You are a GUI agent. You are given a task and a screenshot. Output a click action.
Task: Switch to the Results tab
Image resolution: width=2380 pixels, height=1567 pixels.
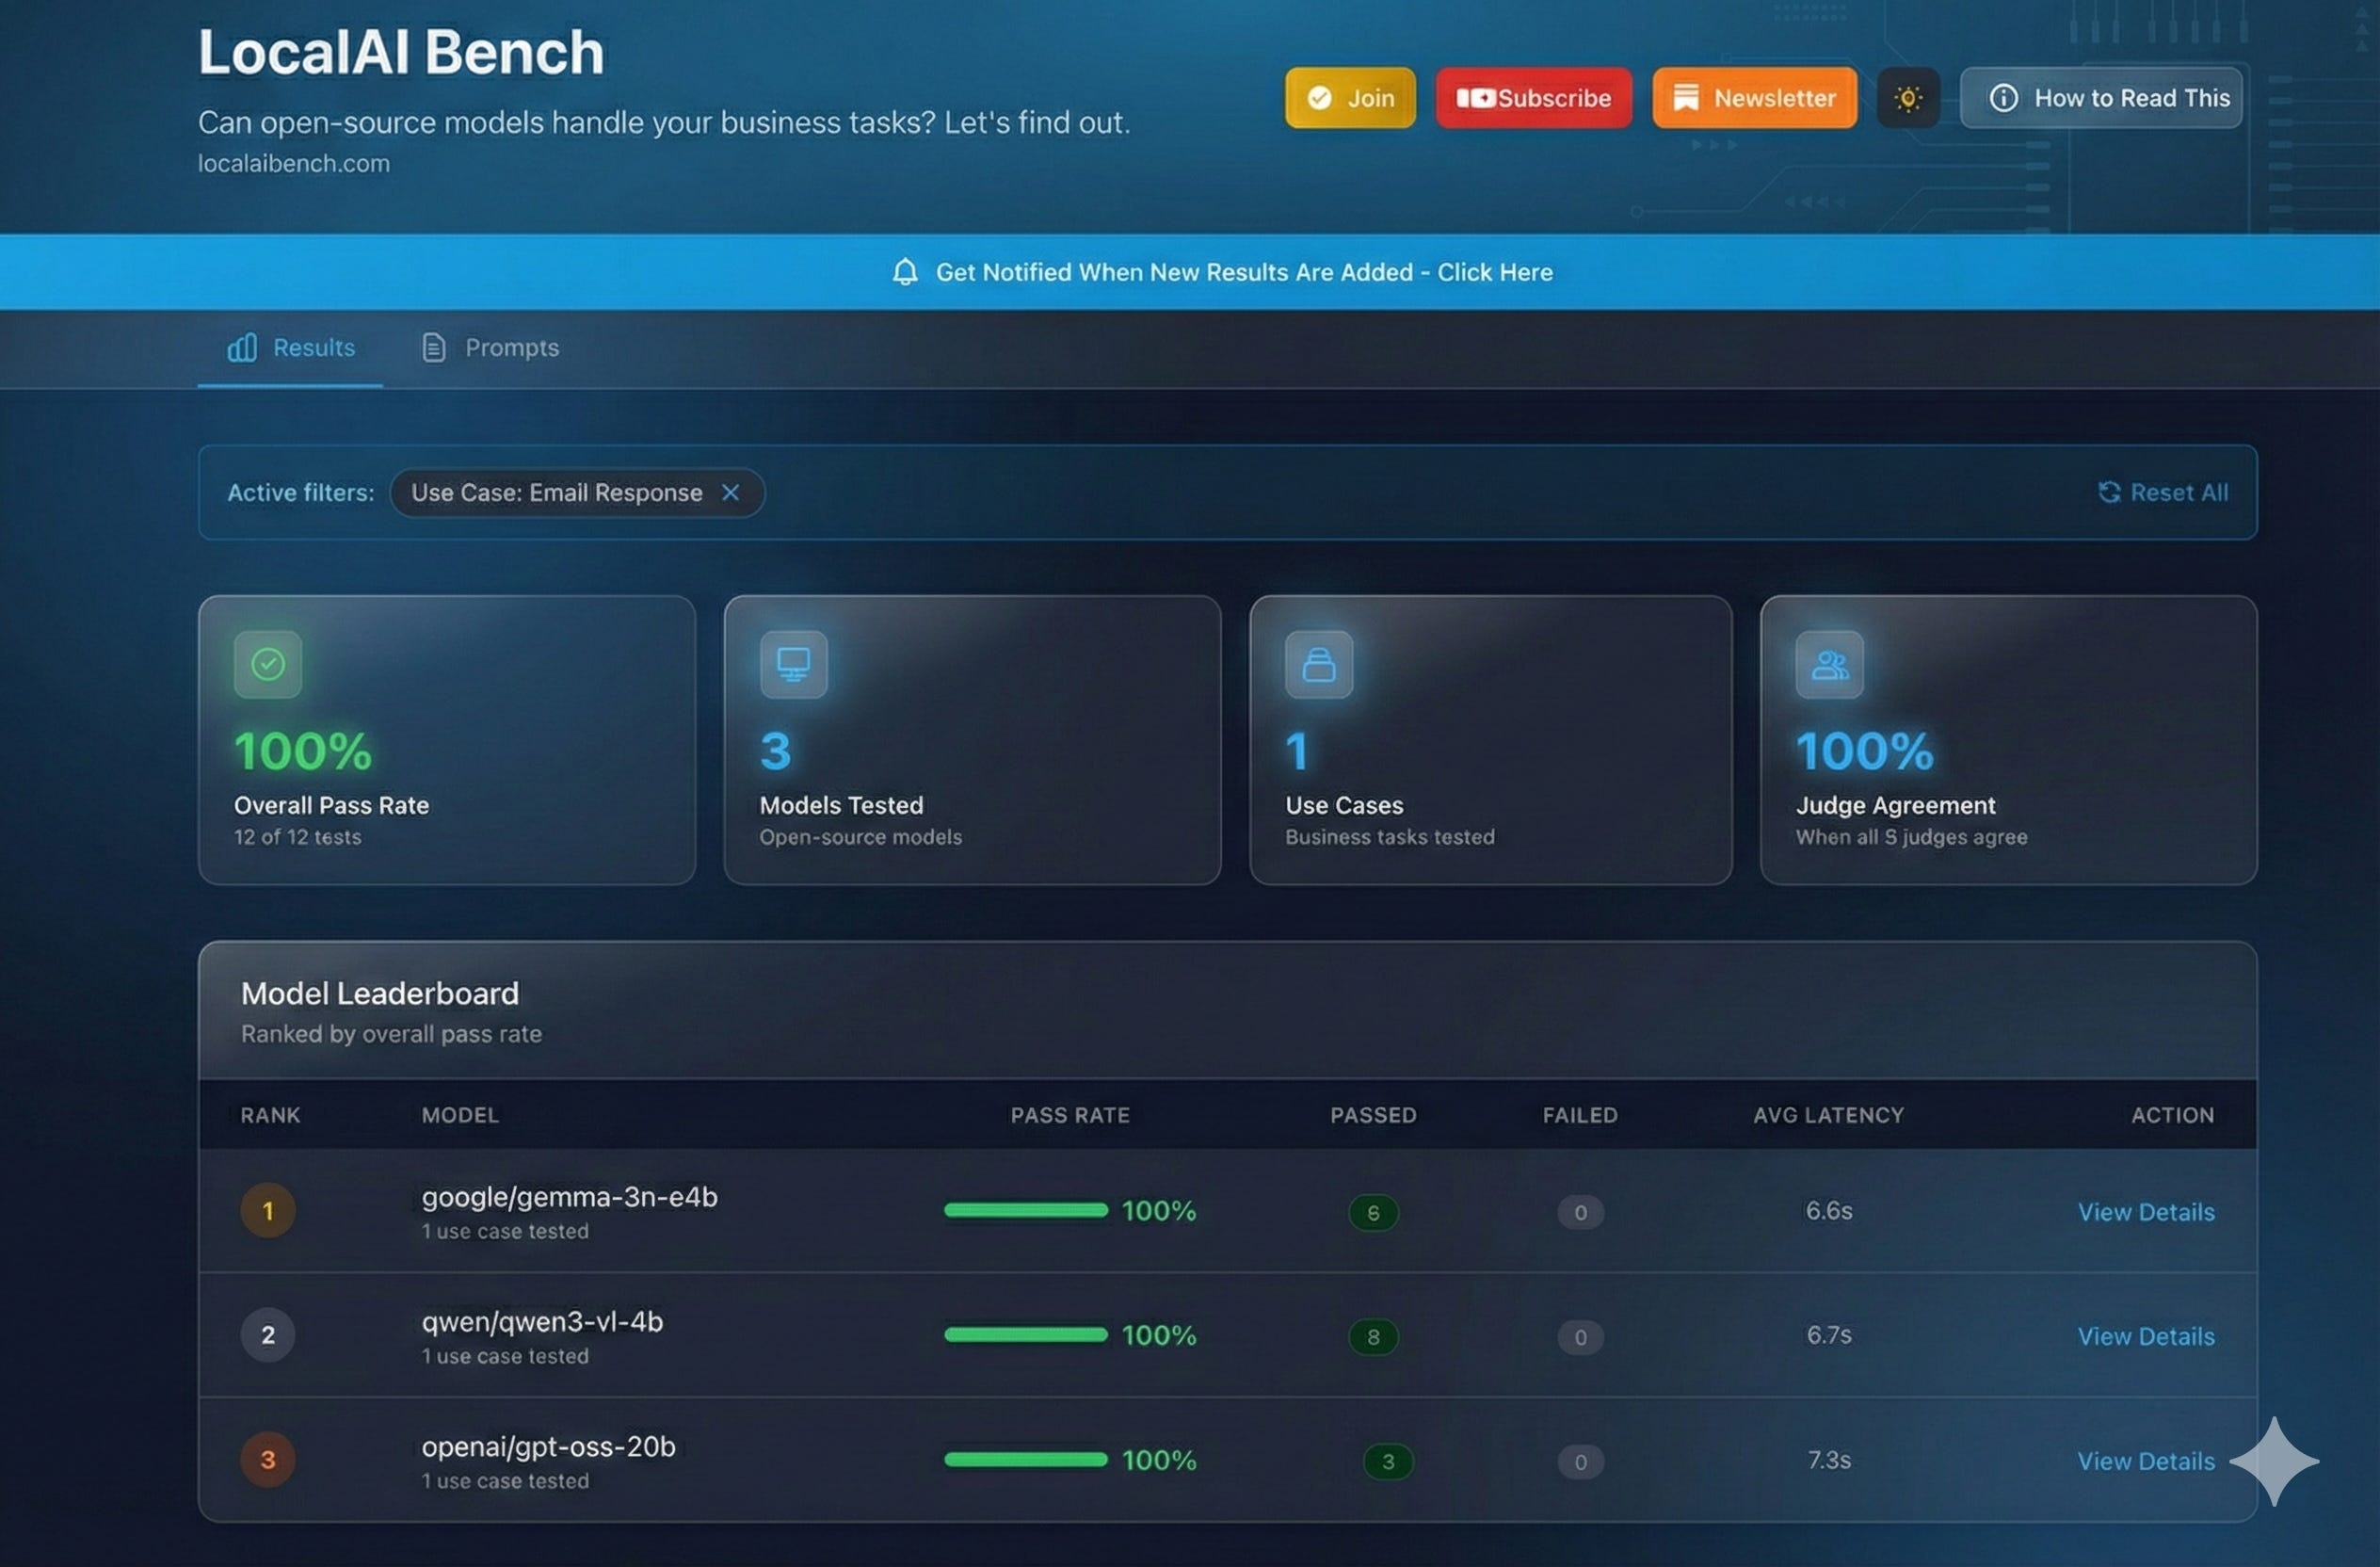[x=290, y=348]
